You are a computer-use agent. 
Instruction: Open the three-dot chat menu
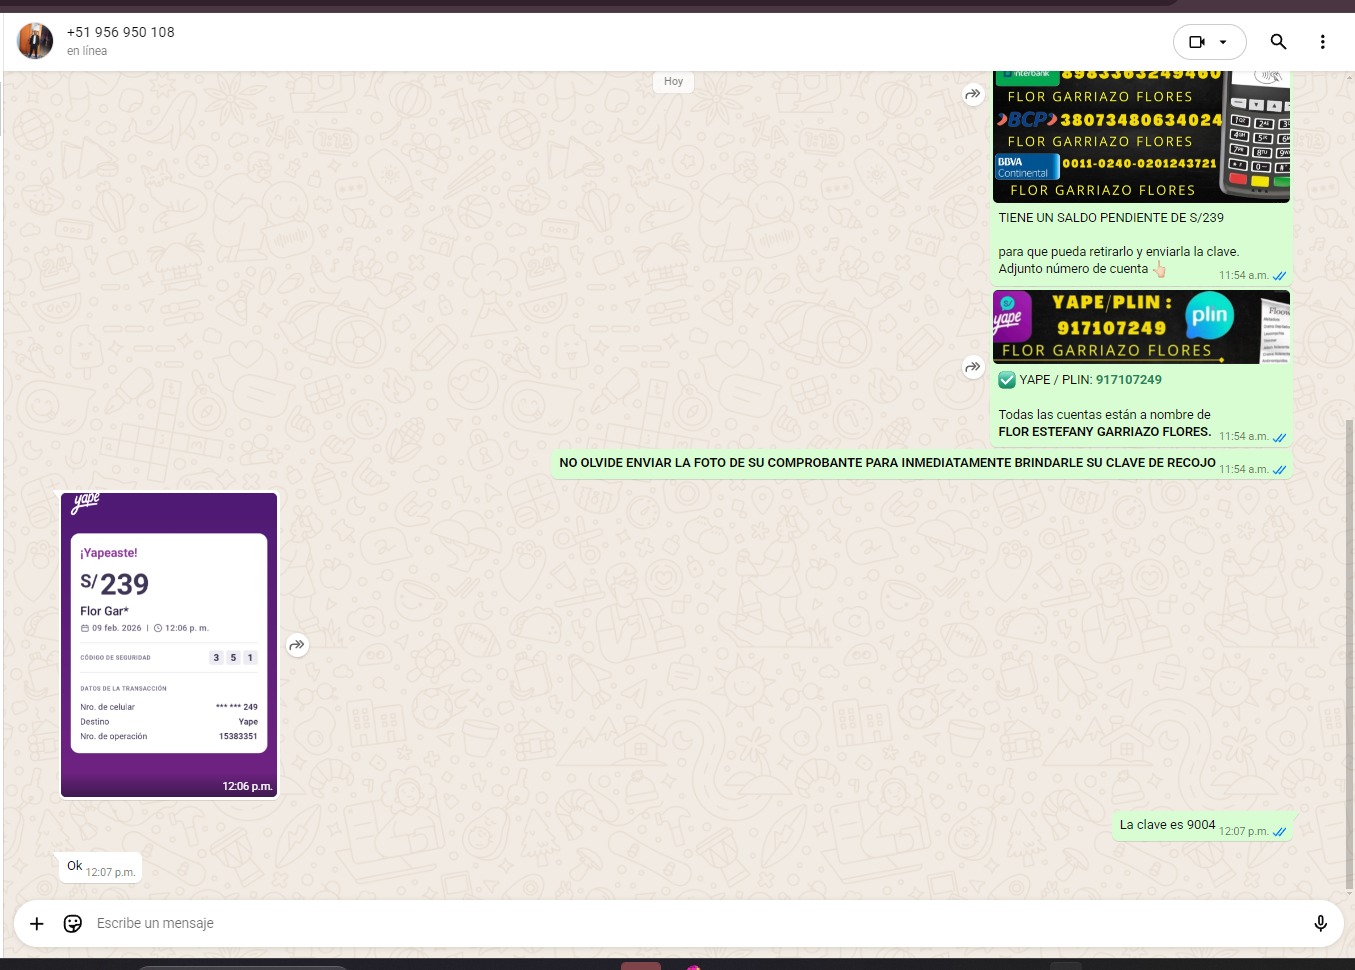[x=1322, y=42]
